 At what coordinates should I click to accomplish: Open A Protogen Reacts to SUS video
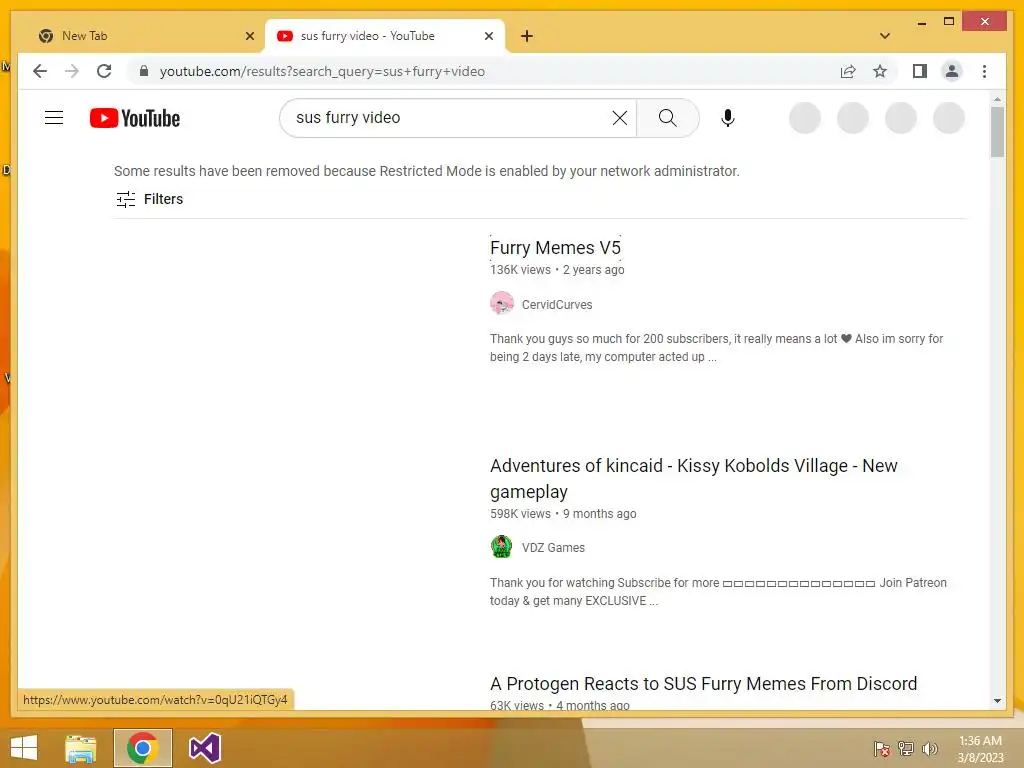pos(703,684)
